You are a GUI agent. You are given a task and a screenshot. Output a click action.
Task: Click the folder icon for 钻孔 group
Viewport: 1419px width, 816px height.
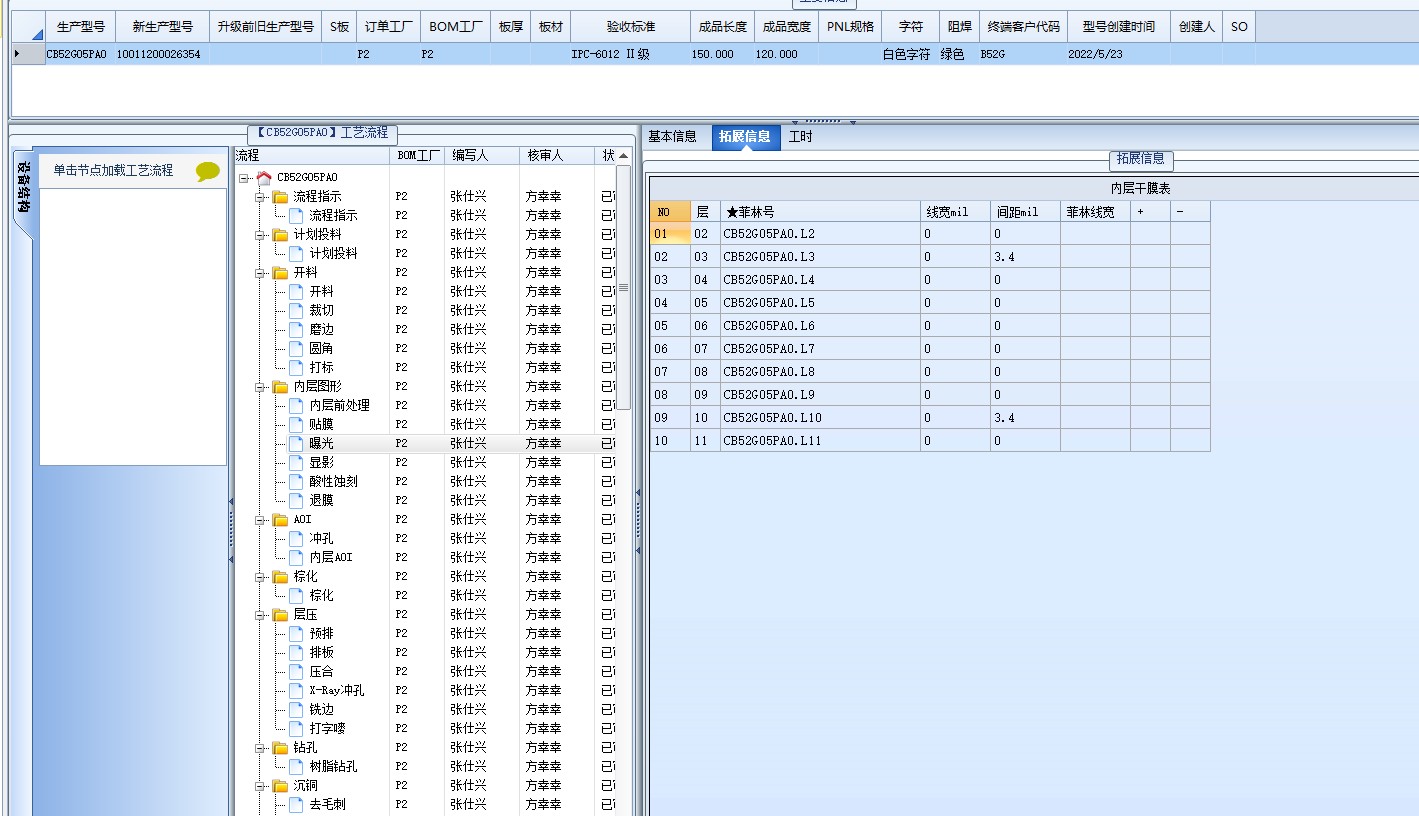(x=280, y=747)
